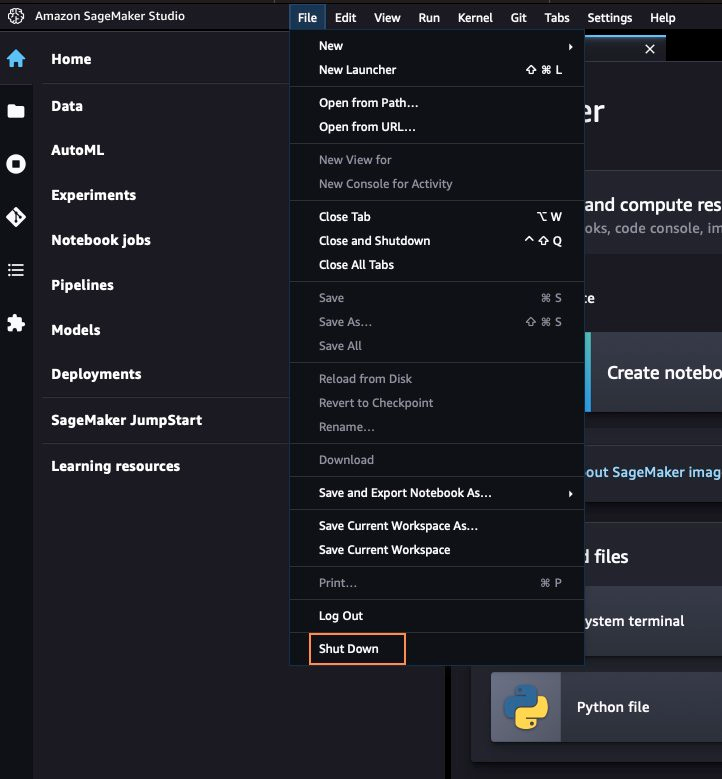Image resolution: width=722 pixels, height=779 pixels.
Task: Click the Home house icon in sidebar
Action: pyautogui.click(x=16, y=58)
